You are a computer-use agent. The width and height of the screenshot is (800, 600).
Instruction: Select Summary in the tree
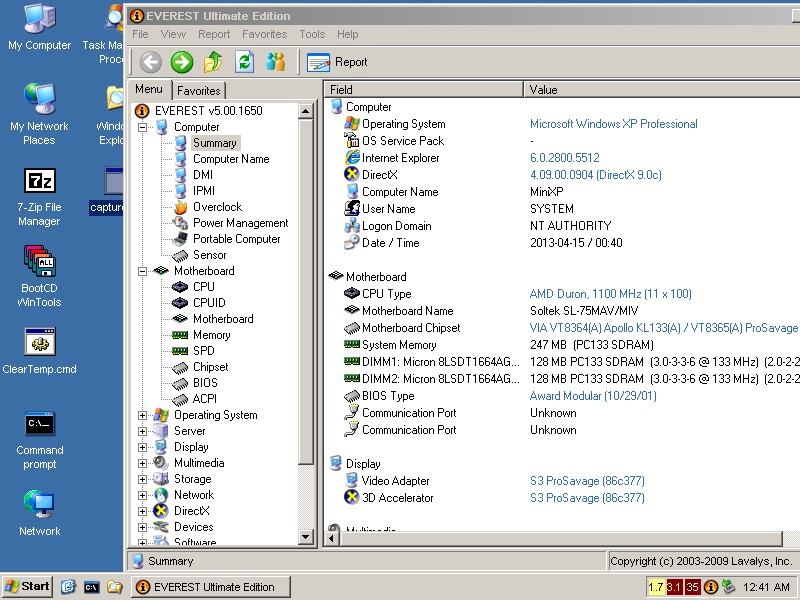coord(214,143)
